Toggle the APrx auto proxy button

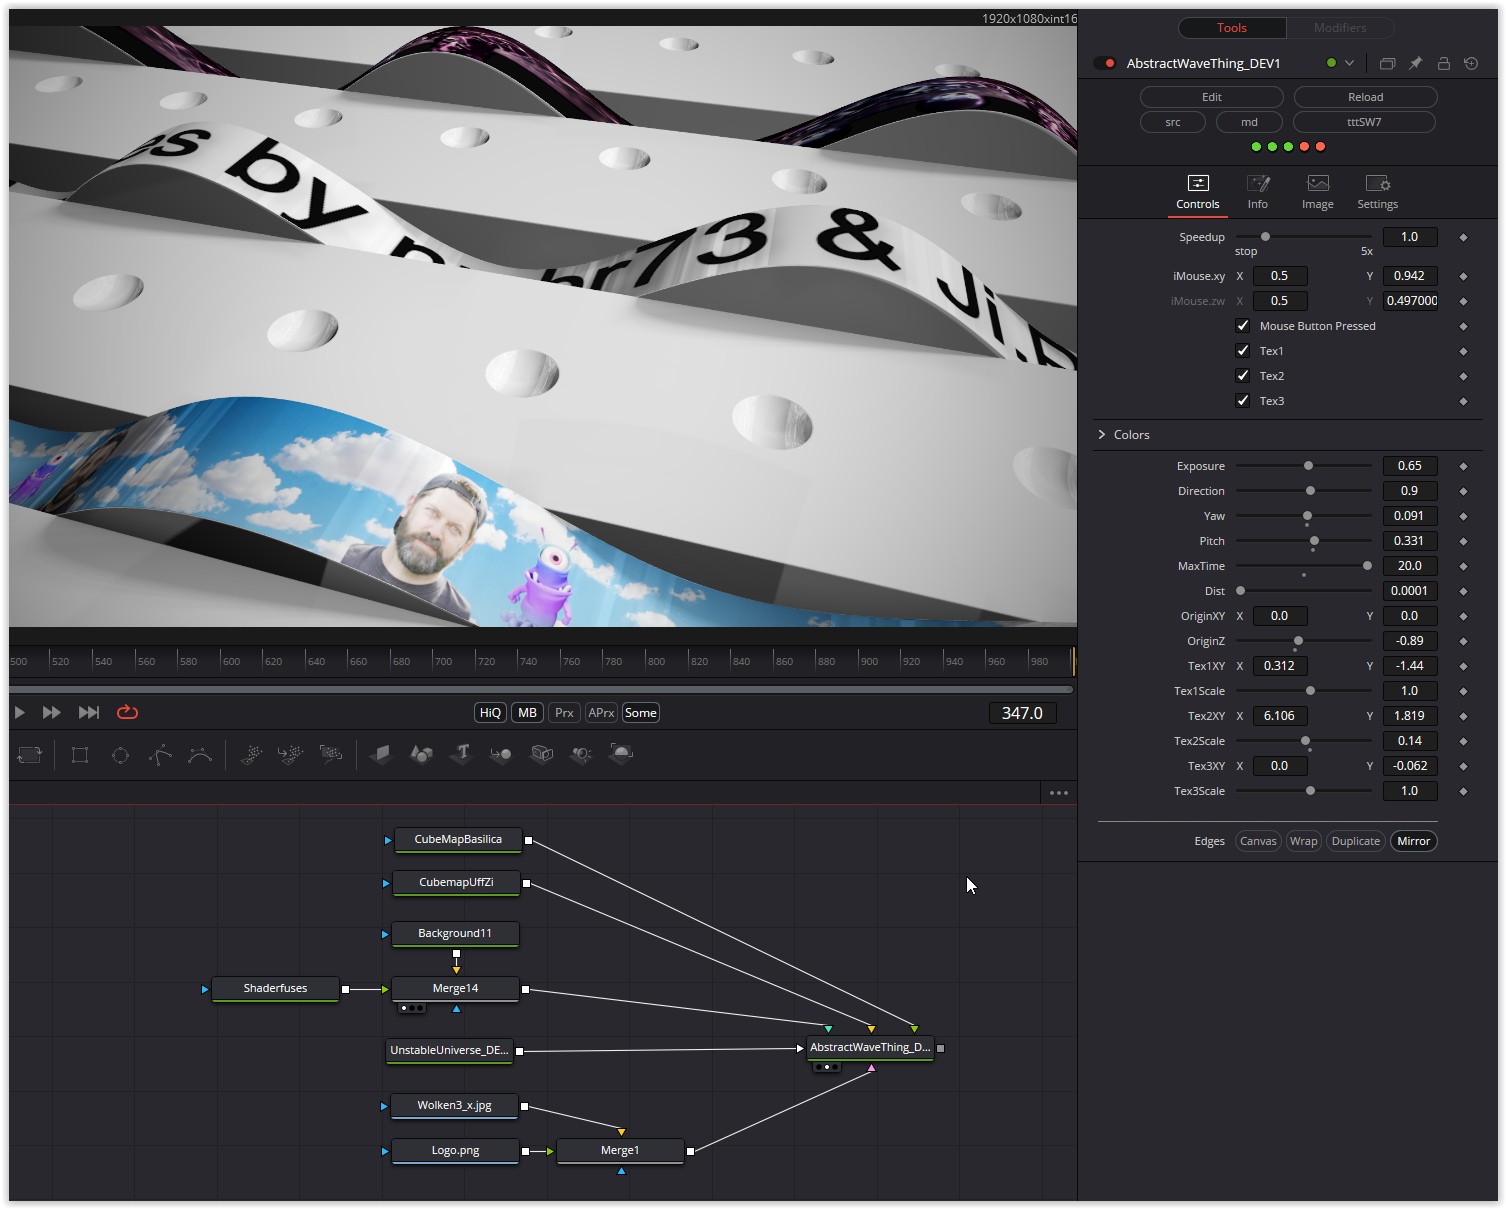(x=601, y=713)
